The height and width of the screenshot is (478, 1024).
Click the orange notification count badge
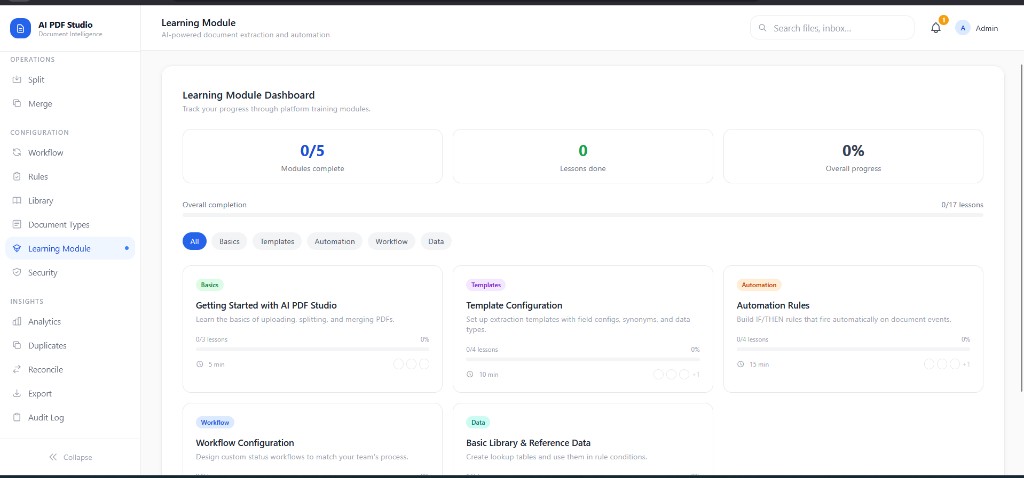[943, 20]
